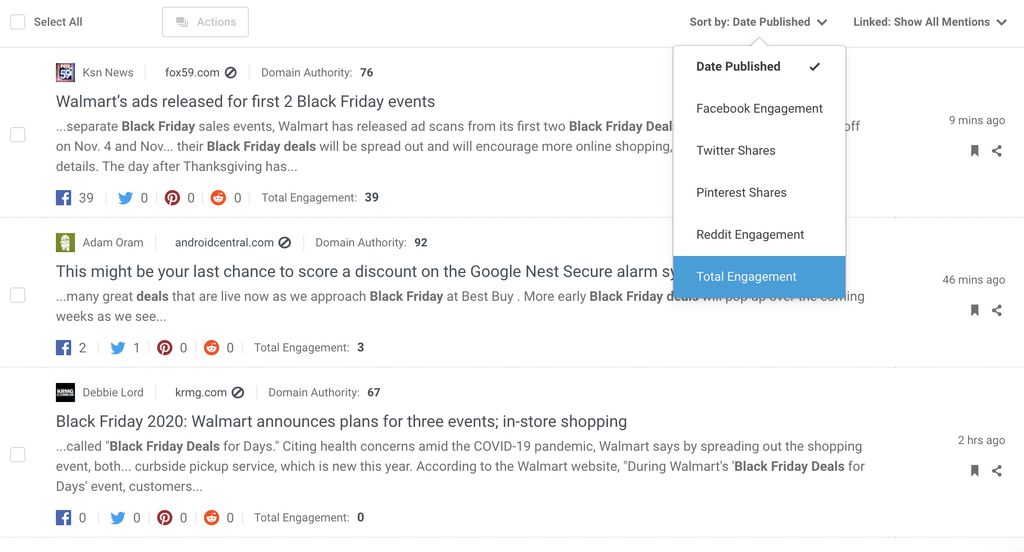This screenshot has height=552, width=1024.
Task: Tick checkbox for Black Friday 2020 article
Action: 18,455
